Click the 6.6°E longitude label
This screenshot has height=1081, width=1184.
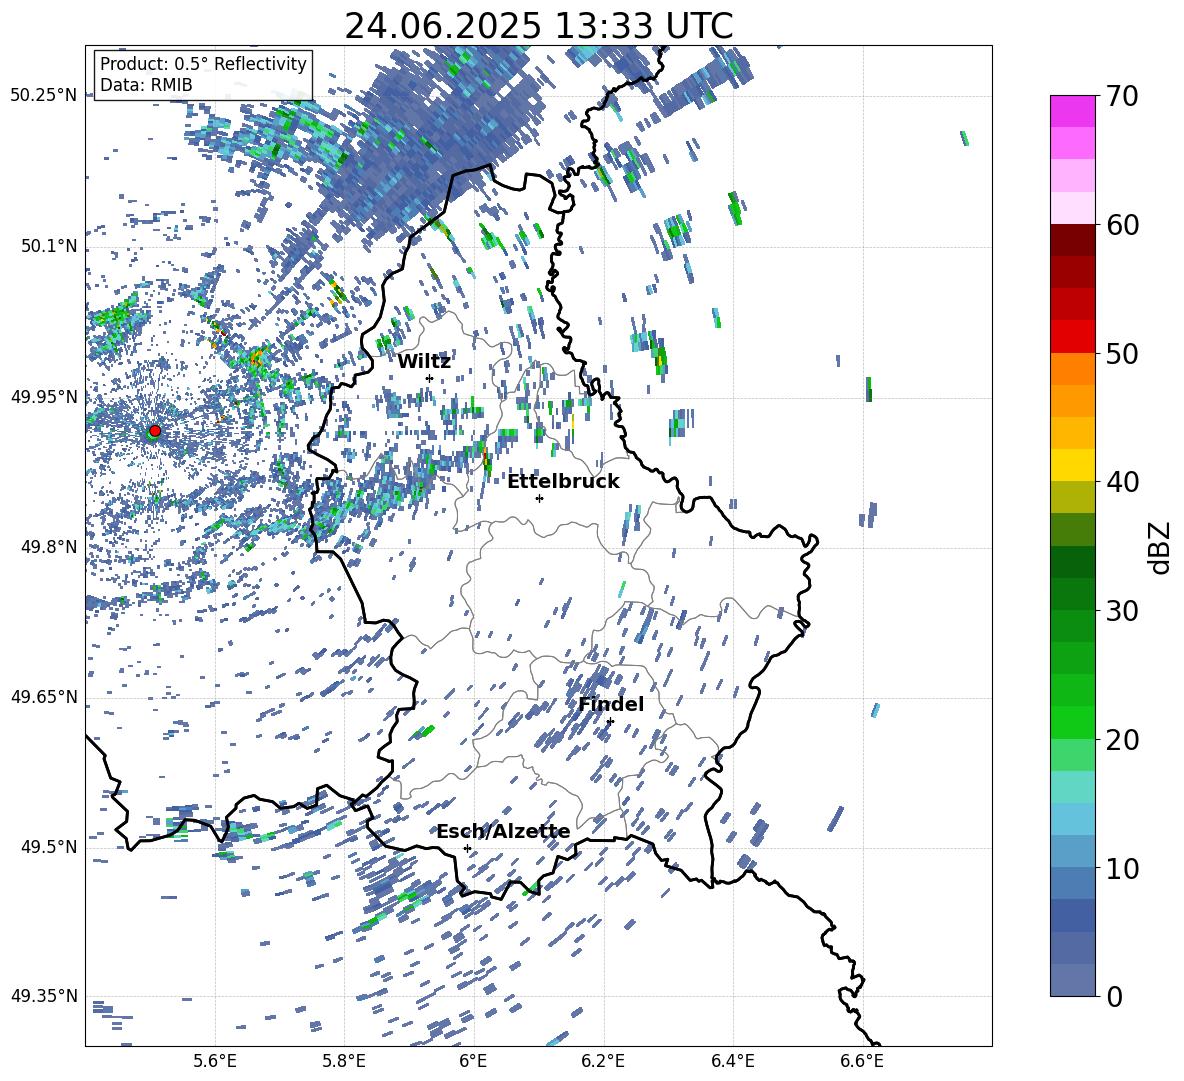tap(862, 1061)
